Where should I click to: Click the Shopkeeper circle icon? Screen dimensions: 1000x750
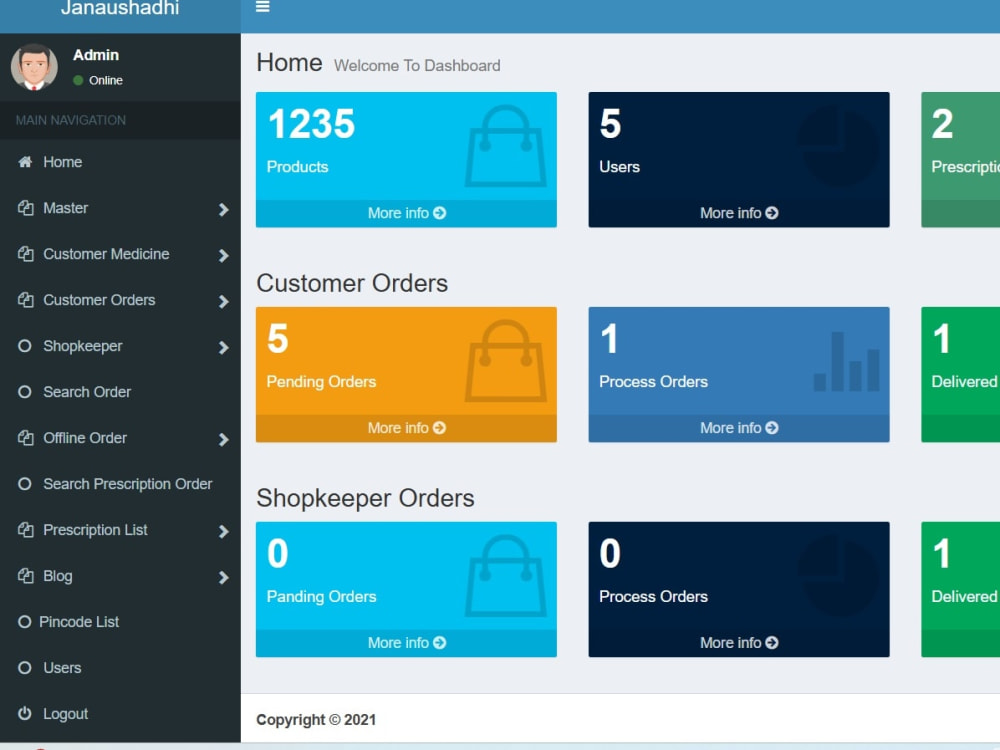point(24,346)
